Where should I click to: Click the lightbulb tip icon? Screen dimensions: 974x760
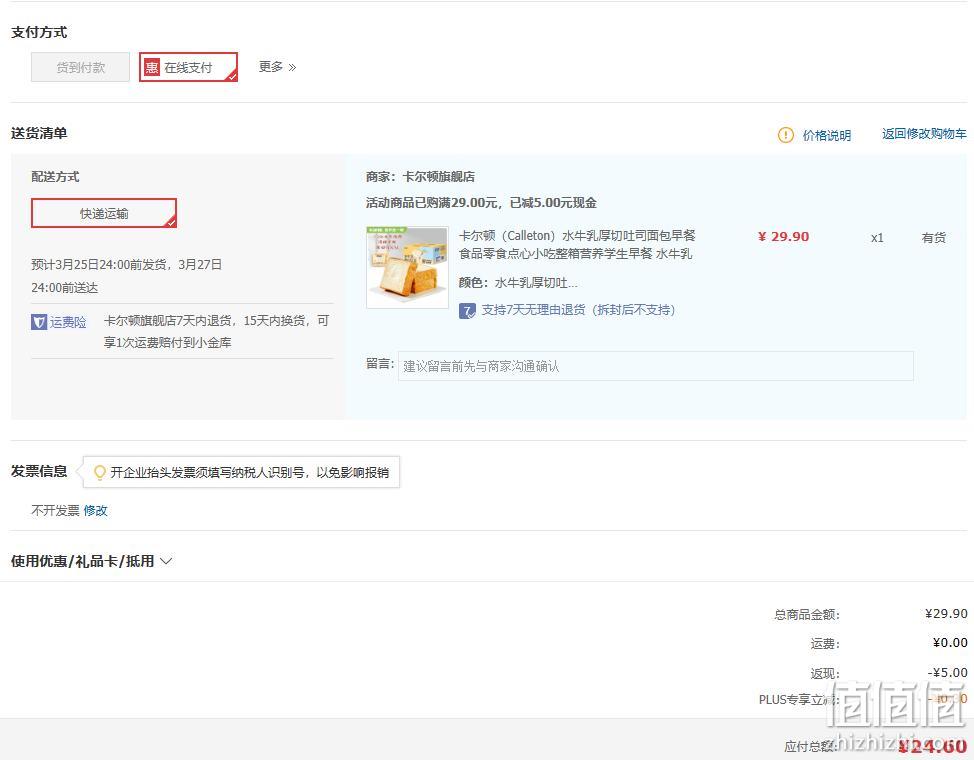(99, 472)
